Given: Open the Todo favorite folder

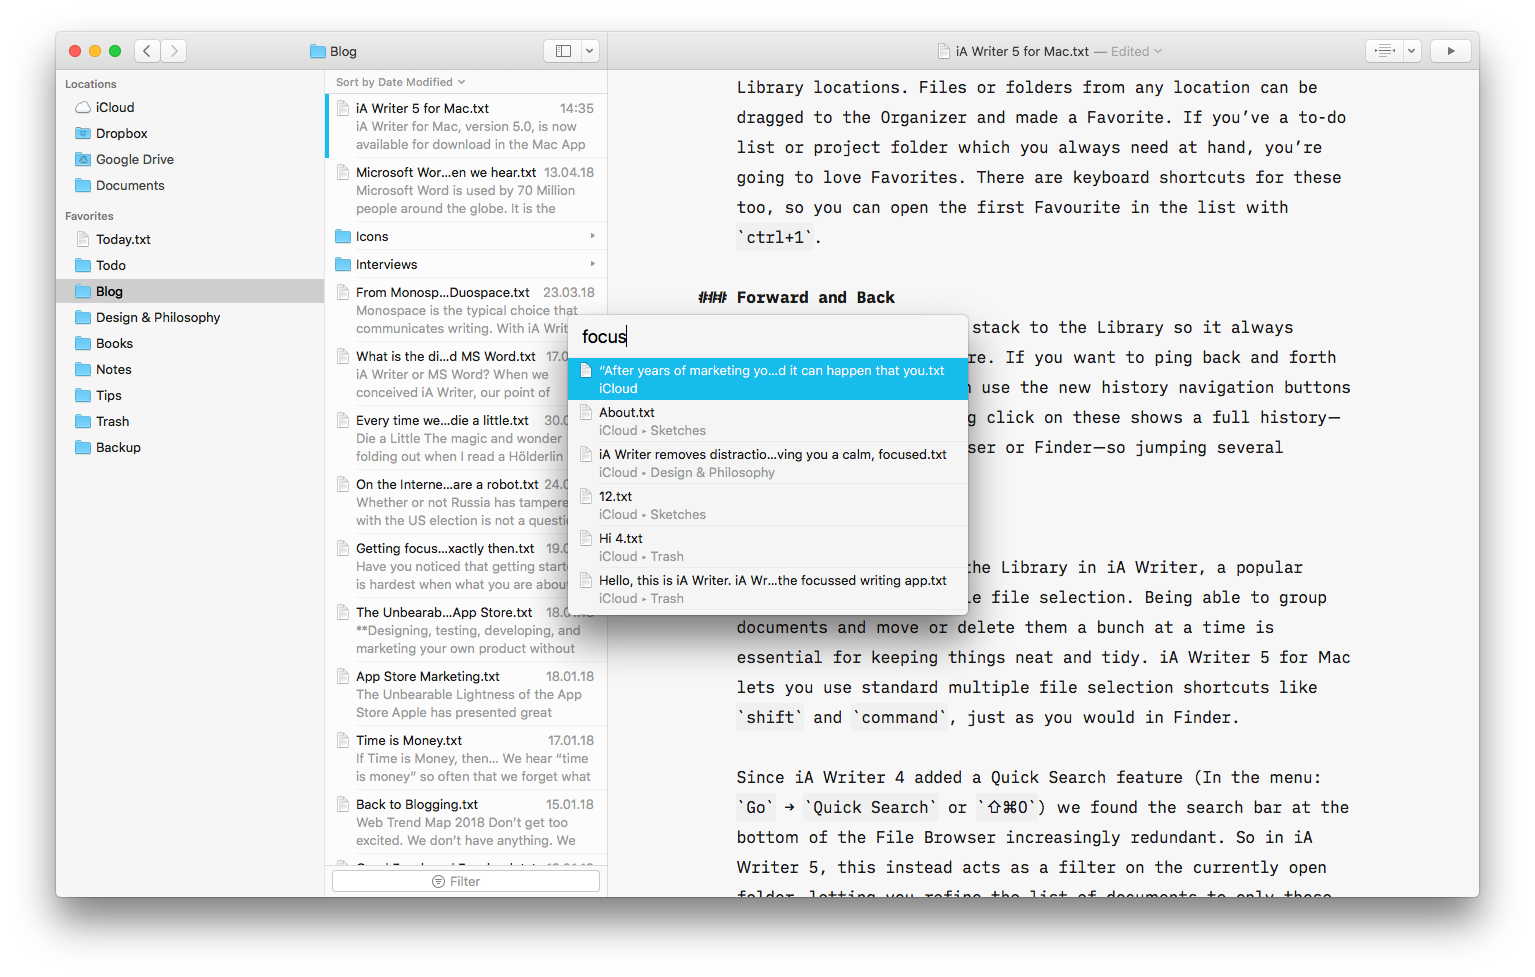Looking at the screenshot, I should [190, 265].
